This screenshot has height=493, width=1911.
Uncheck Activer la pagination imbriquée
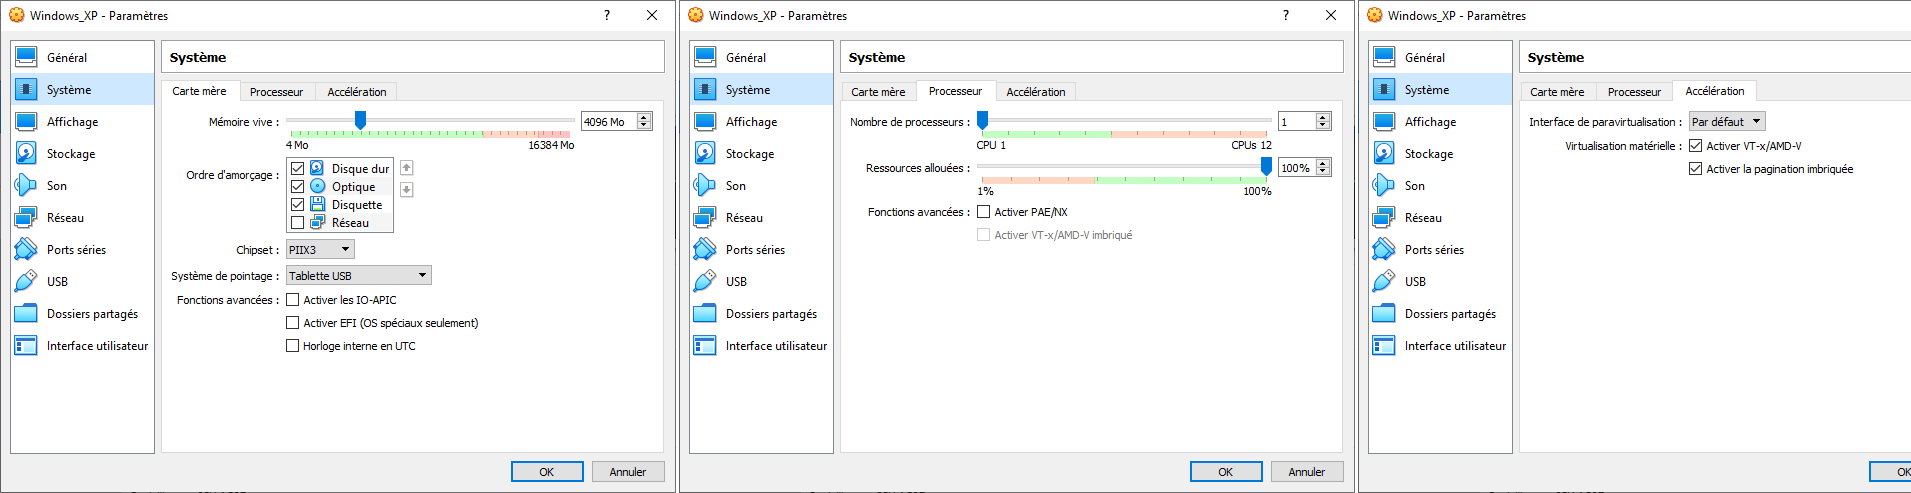point(1696,169)
